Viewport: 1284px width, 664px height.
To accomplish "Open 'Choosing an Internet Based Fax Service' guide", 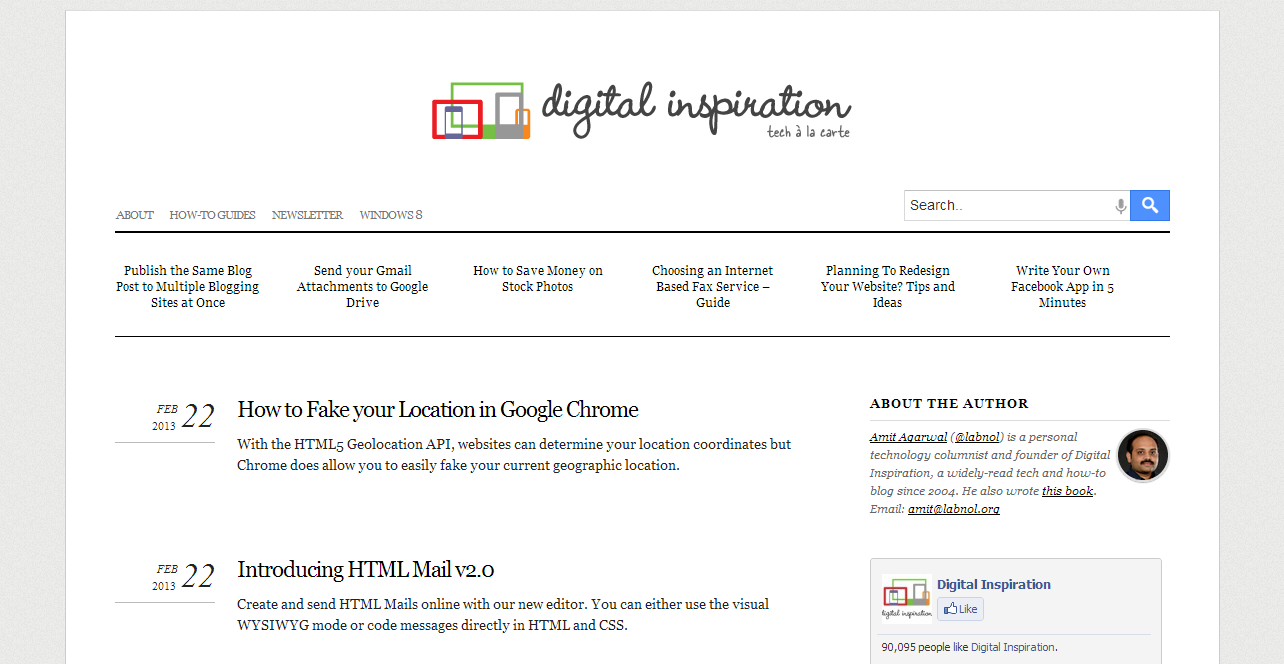I will [713, 287].
